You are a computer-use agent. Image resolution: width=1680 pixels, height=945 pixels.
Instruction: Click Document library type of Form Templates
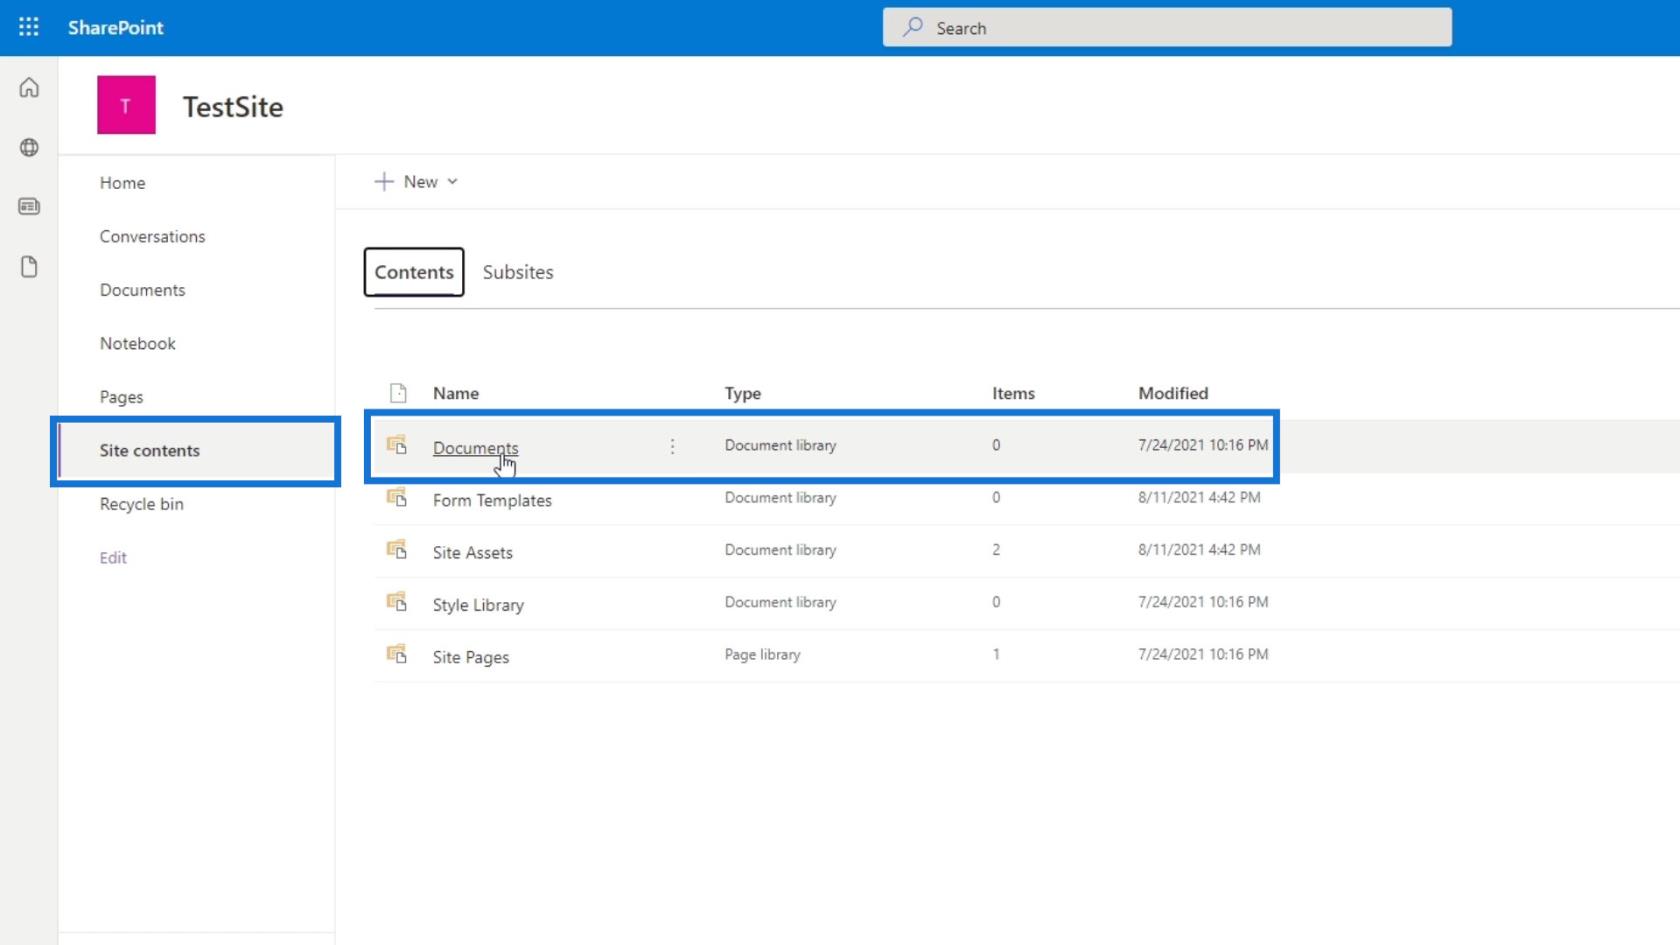[780, 497]
